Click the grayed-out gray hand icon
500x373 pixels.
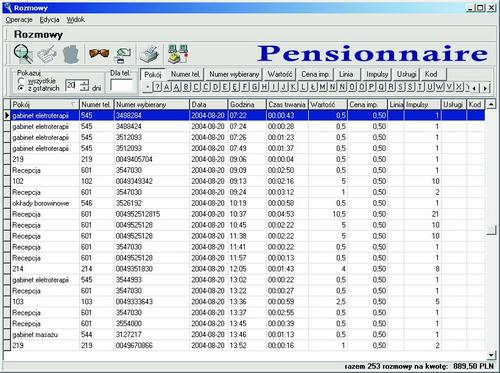click(x=71, y=54)
